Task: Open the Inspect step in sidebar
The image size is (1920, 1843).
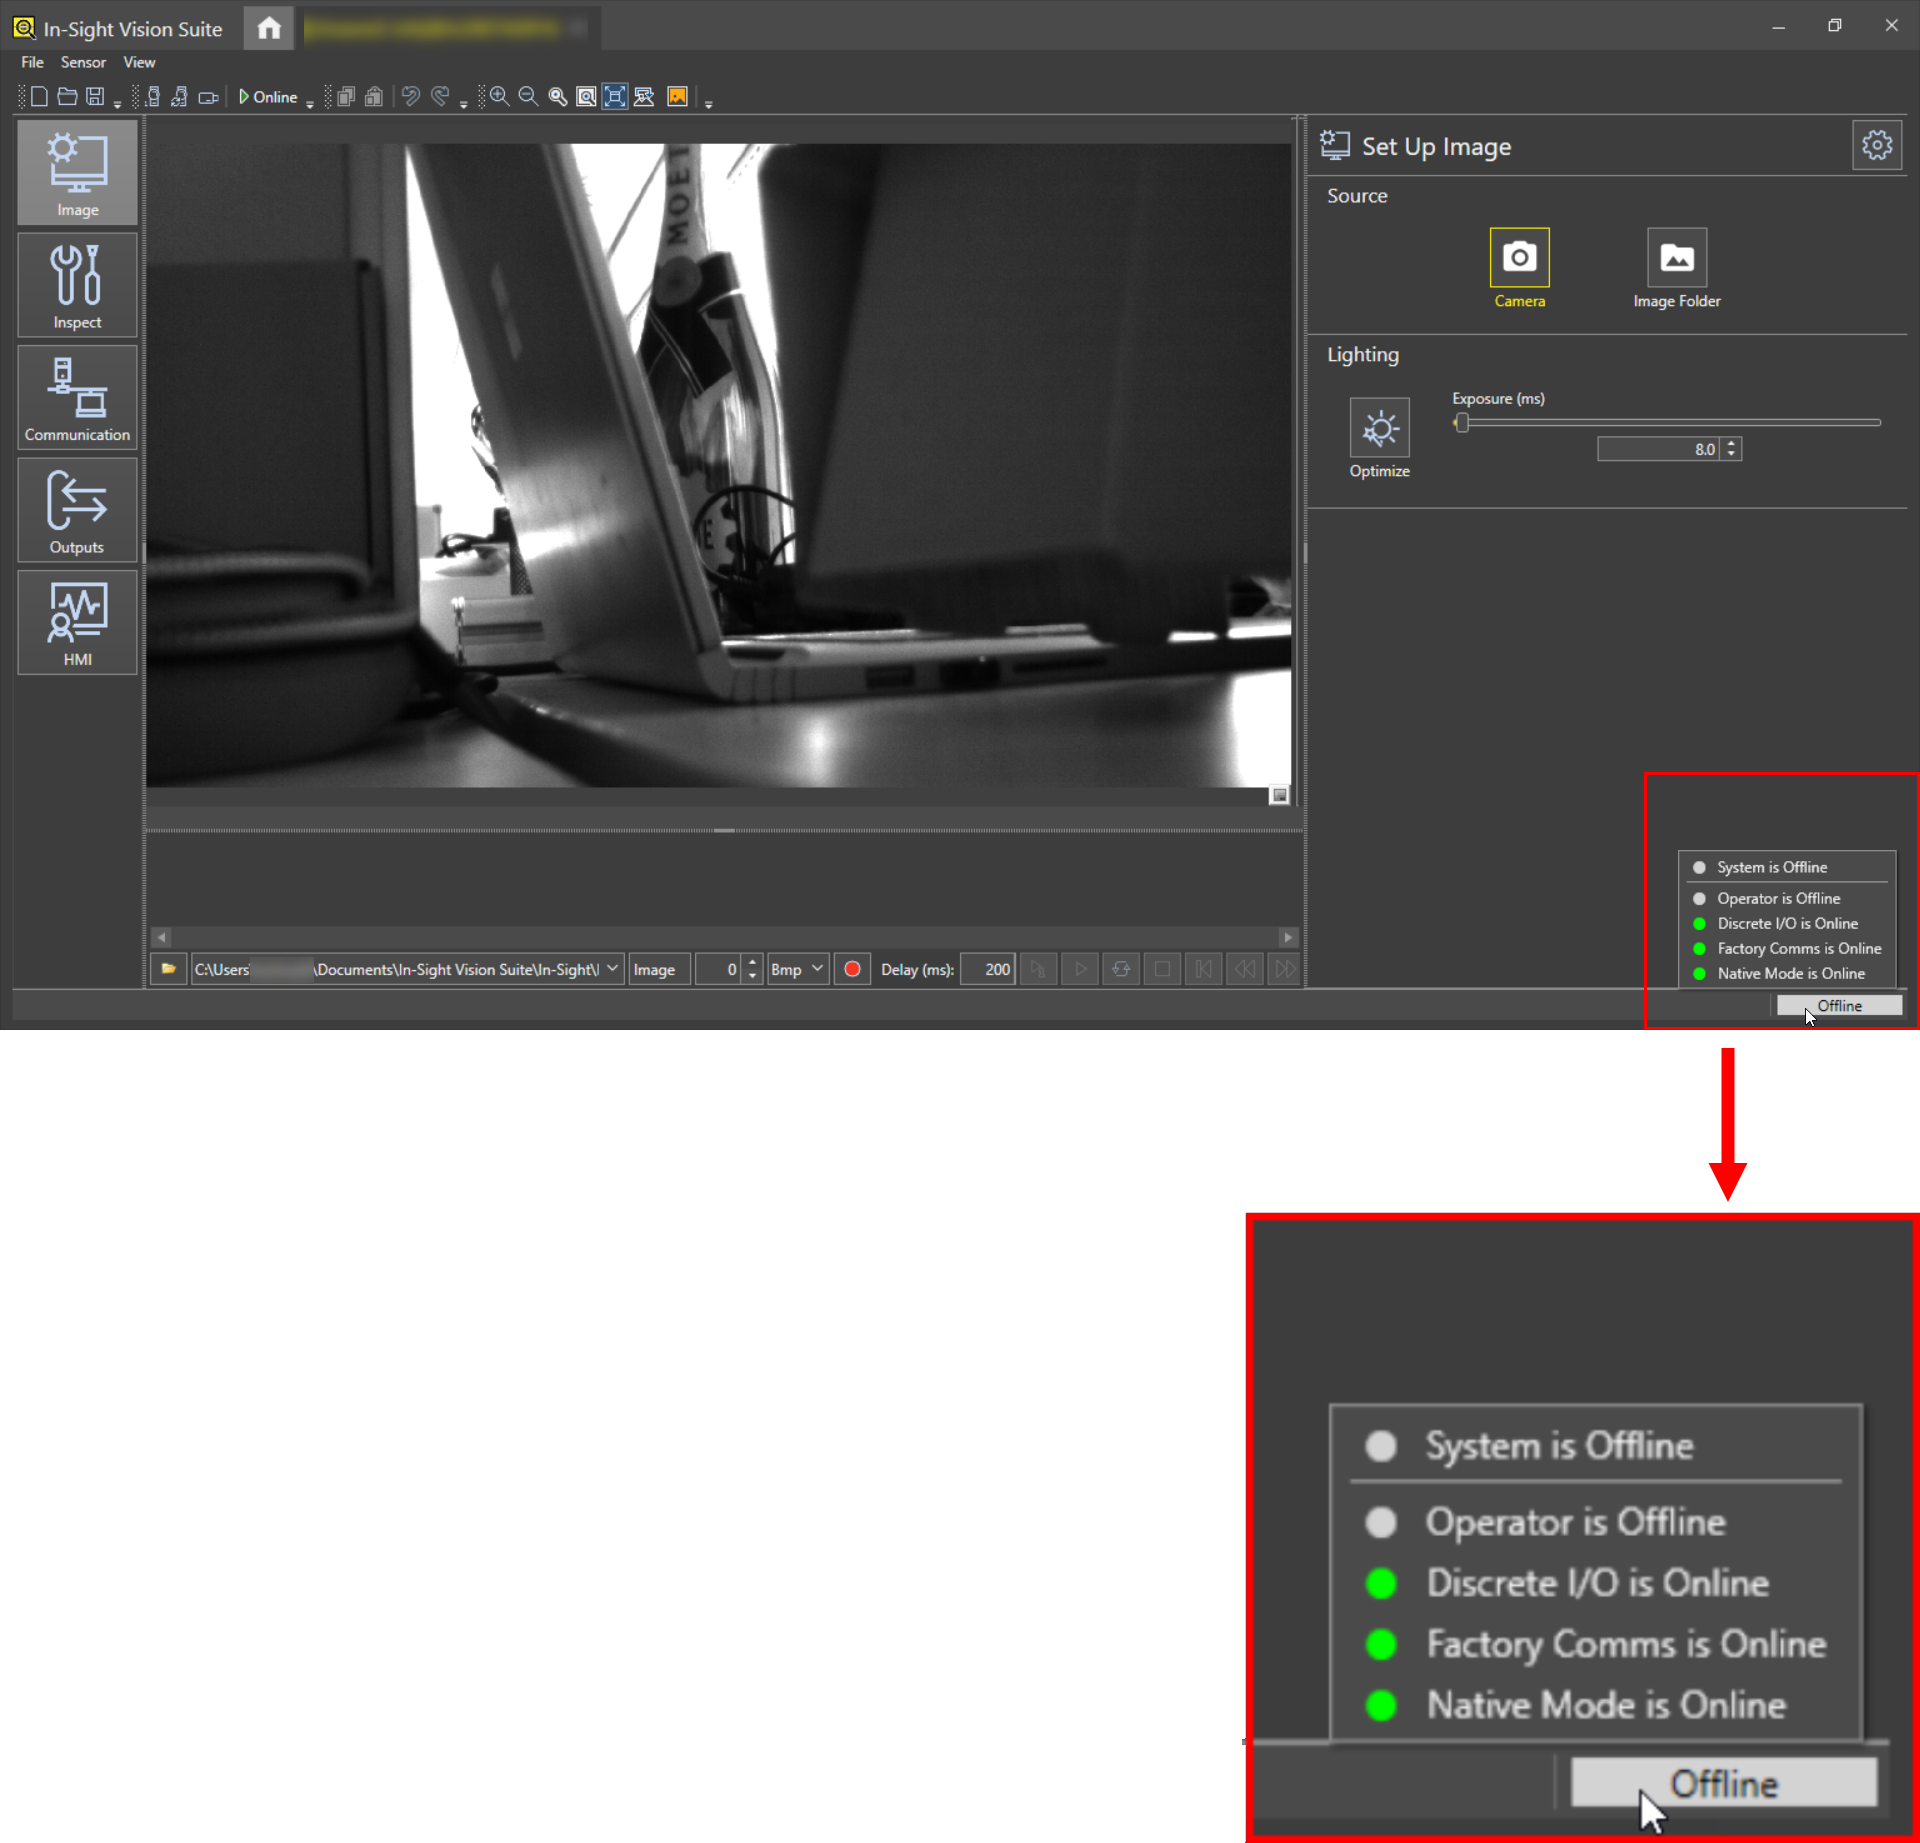Action: pos(77,286)
